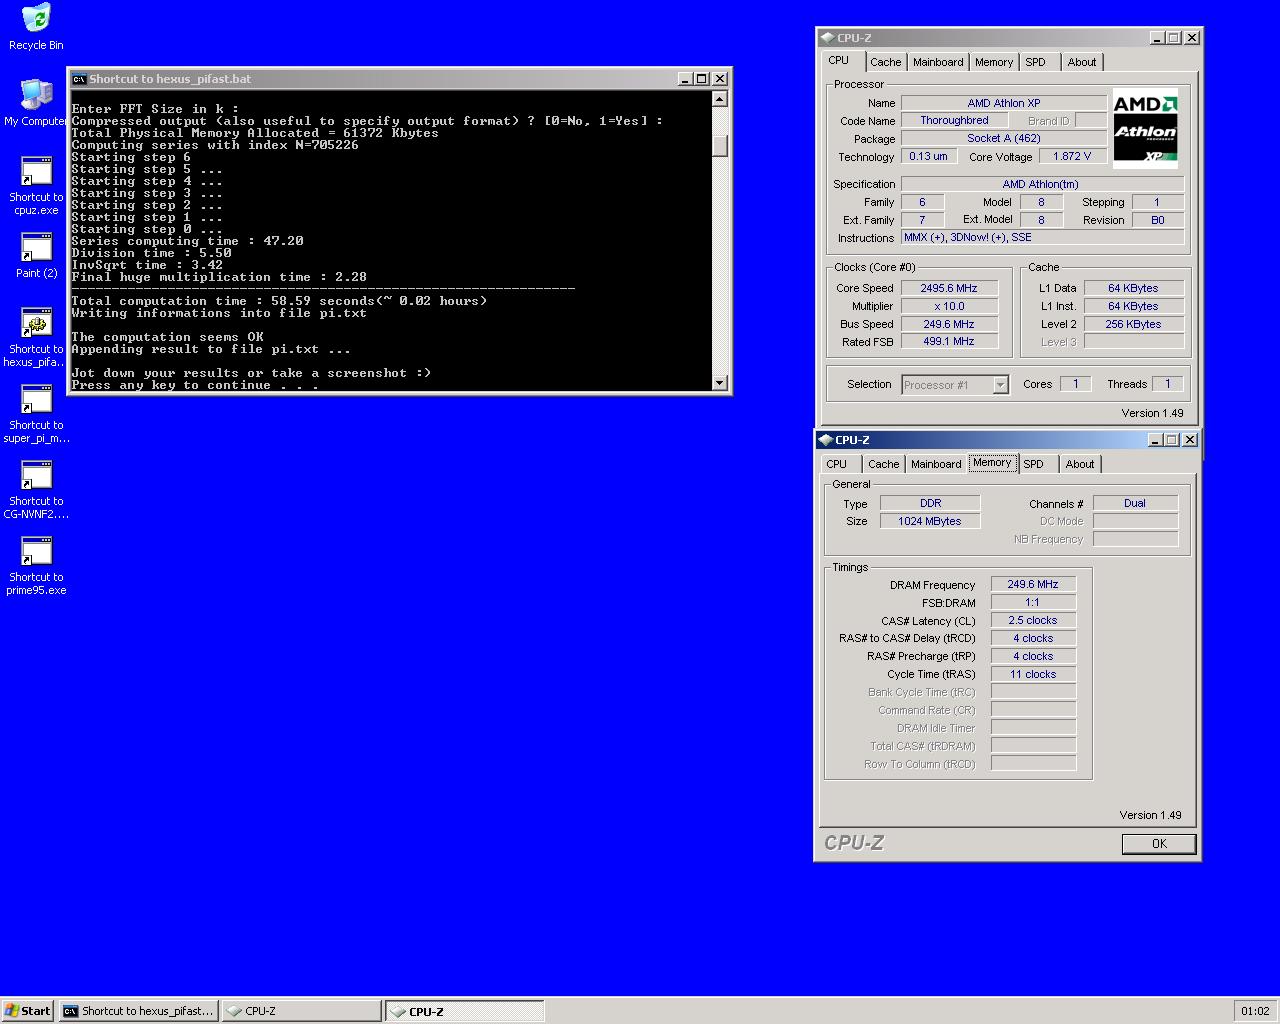1280x1024 pixels.
Task: Switch to About tab in lower CPU-Z window
Action: point(1080,464)
